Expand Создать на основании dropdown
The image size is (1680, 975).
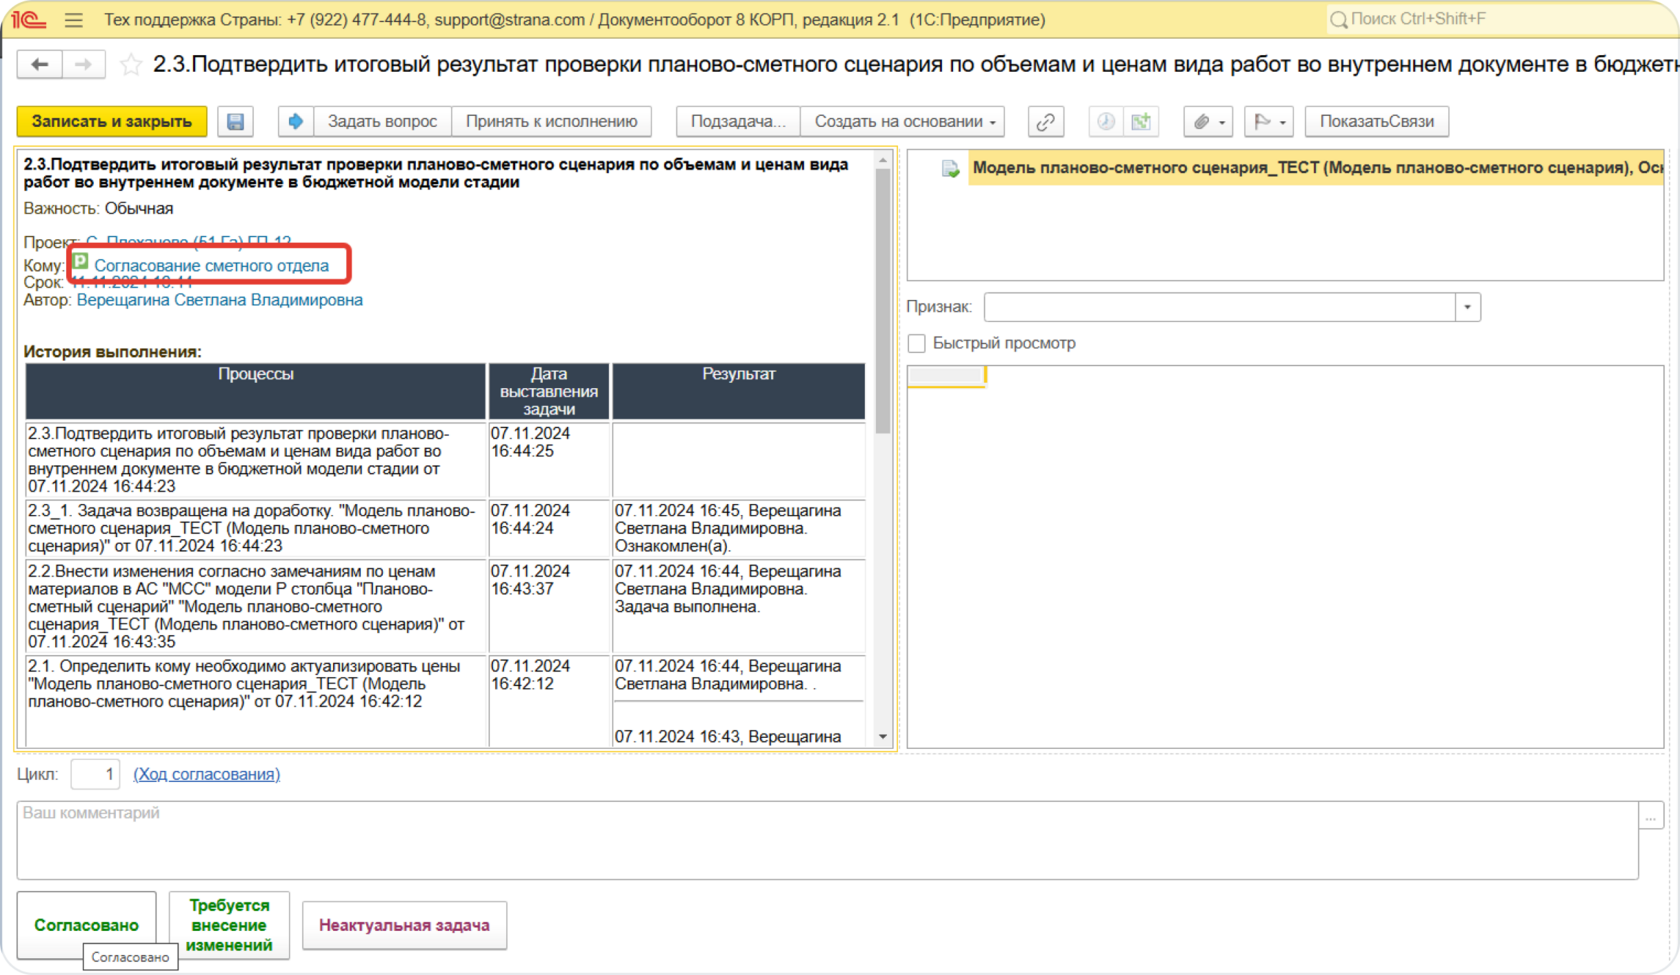(904, 121)
